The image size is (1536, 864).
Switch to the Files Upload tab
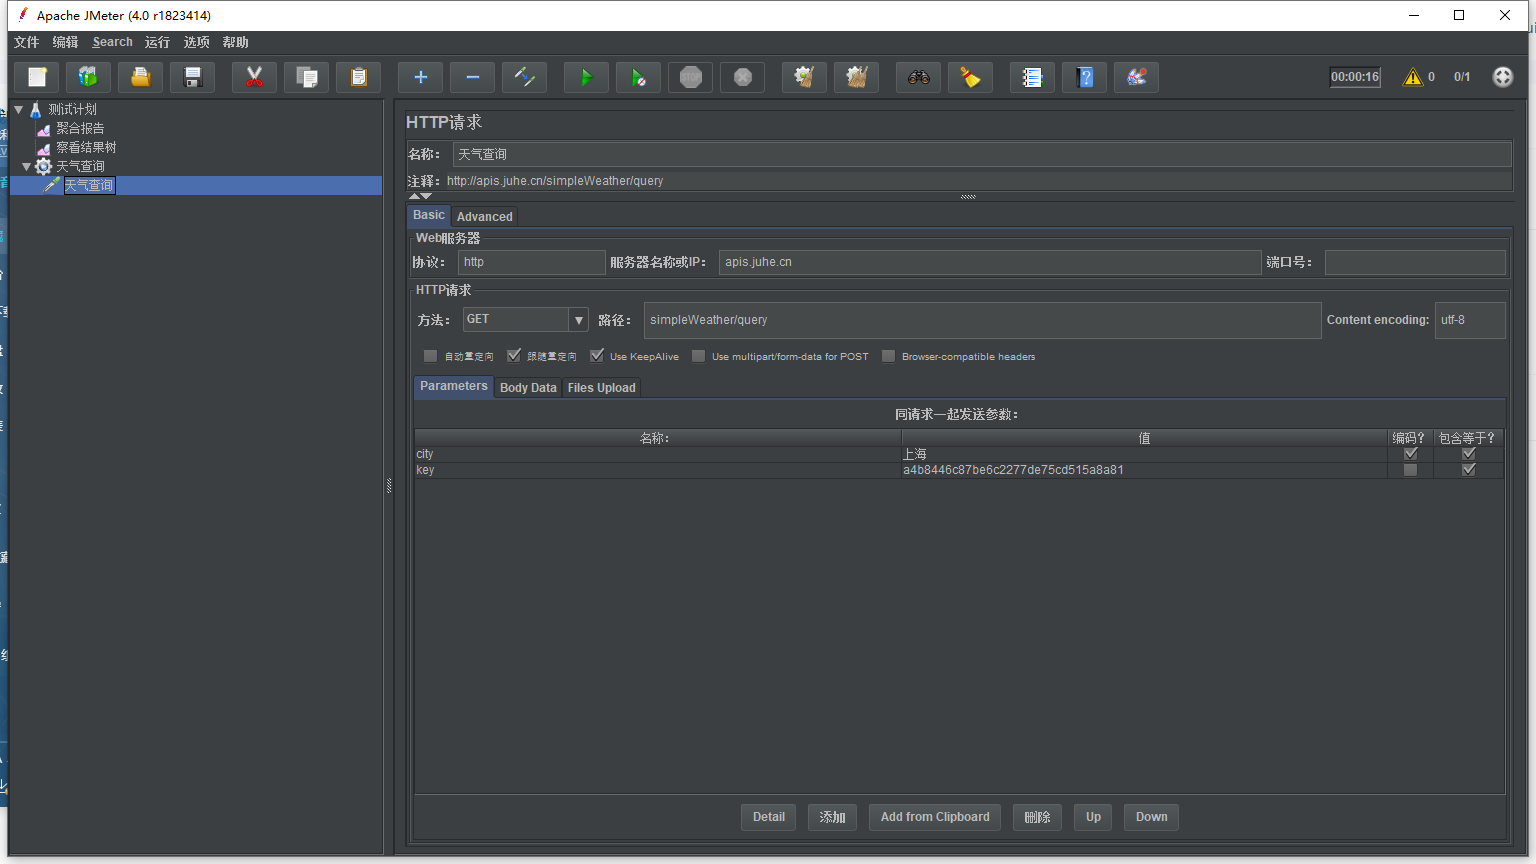[x=602, y=388]
